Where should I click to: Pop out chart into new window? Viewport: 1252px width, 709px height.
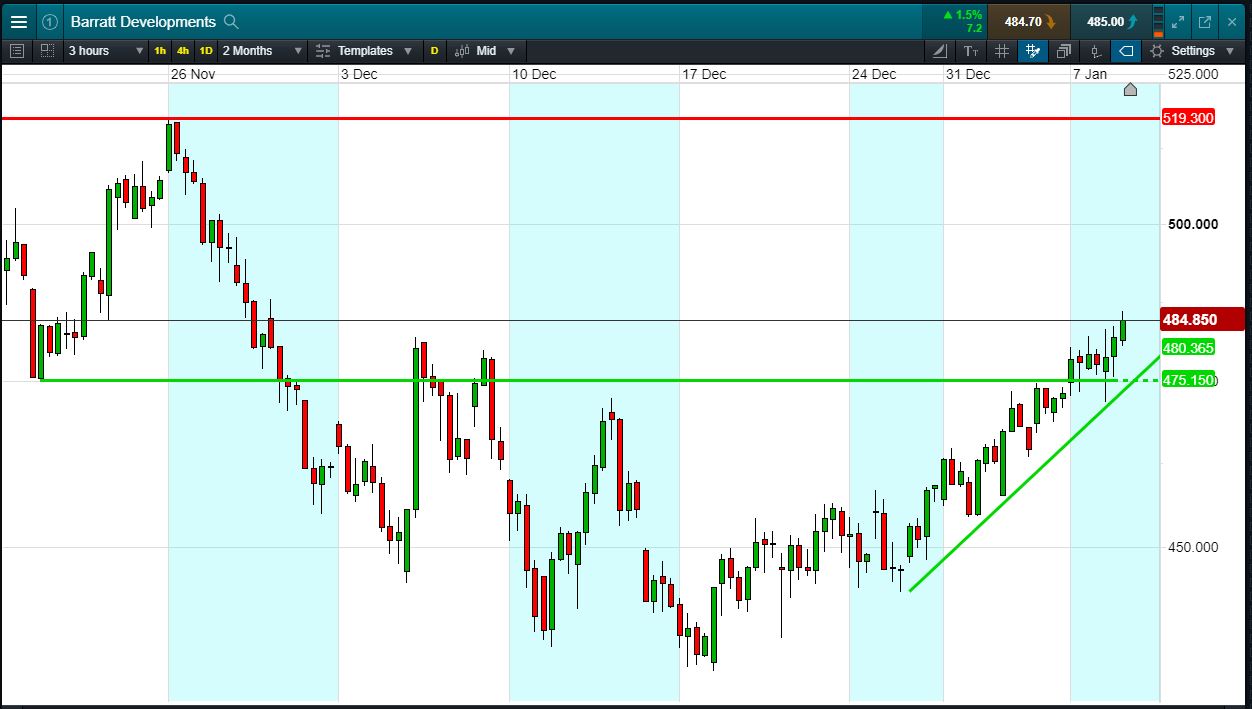[x=1205, y=21]
